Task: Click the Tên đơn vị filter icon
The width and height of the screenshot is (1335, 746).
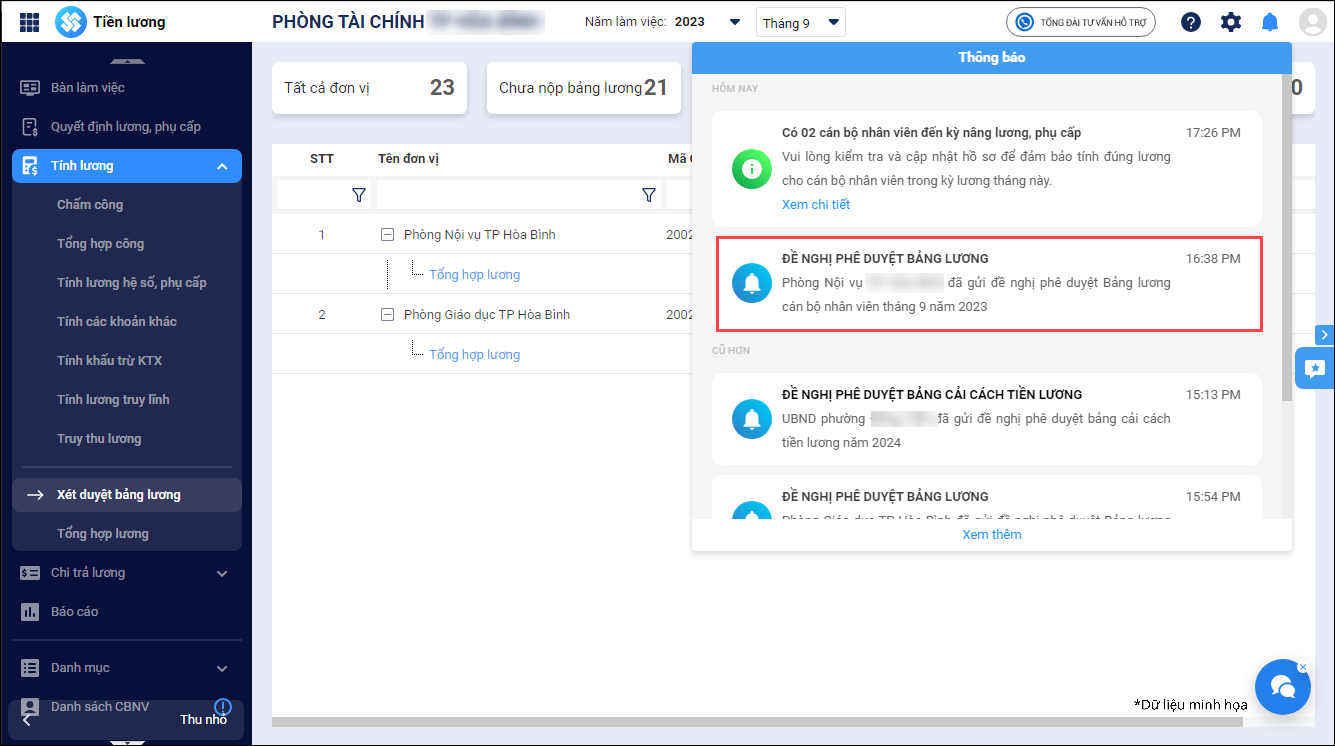Action: pyautogui.click(x=648, y=195)
